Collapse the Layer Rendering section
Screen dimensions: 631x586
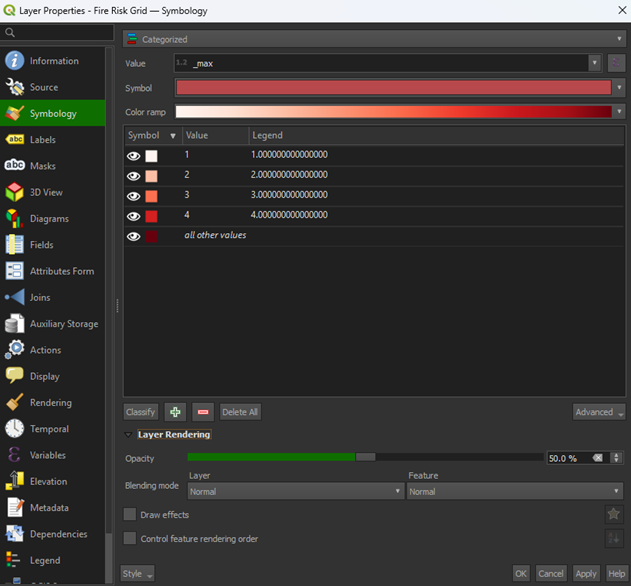[x=129, y=435]
